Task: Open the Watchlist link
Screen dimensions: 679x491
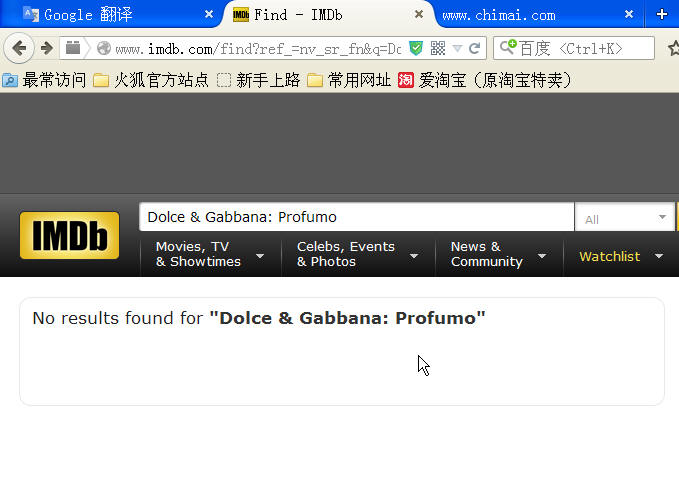Action: click(609, 256)
